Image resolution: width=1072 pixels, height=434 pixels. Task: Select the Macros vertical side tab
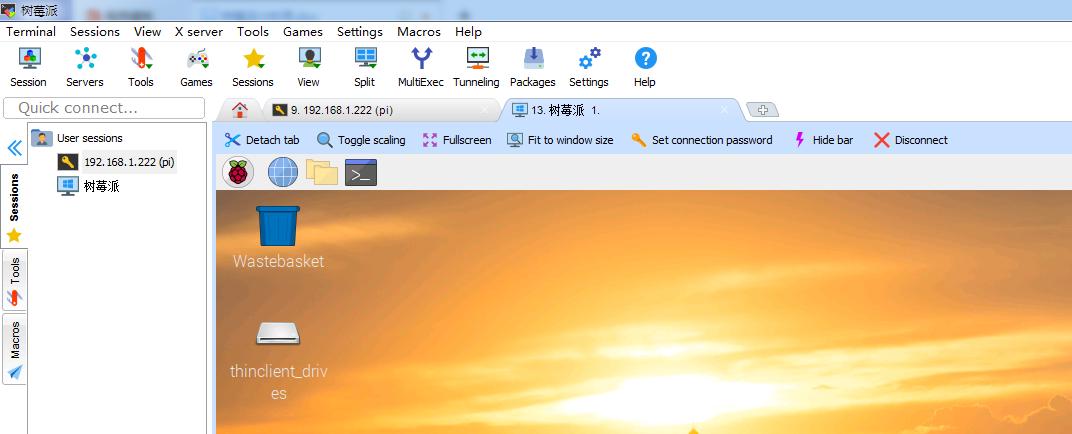[14, 349]
